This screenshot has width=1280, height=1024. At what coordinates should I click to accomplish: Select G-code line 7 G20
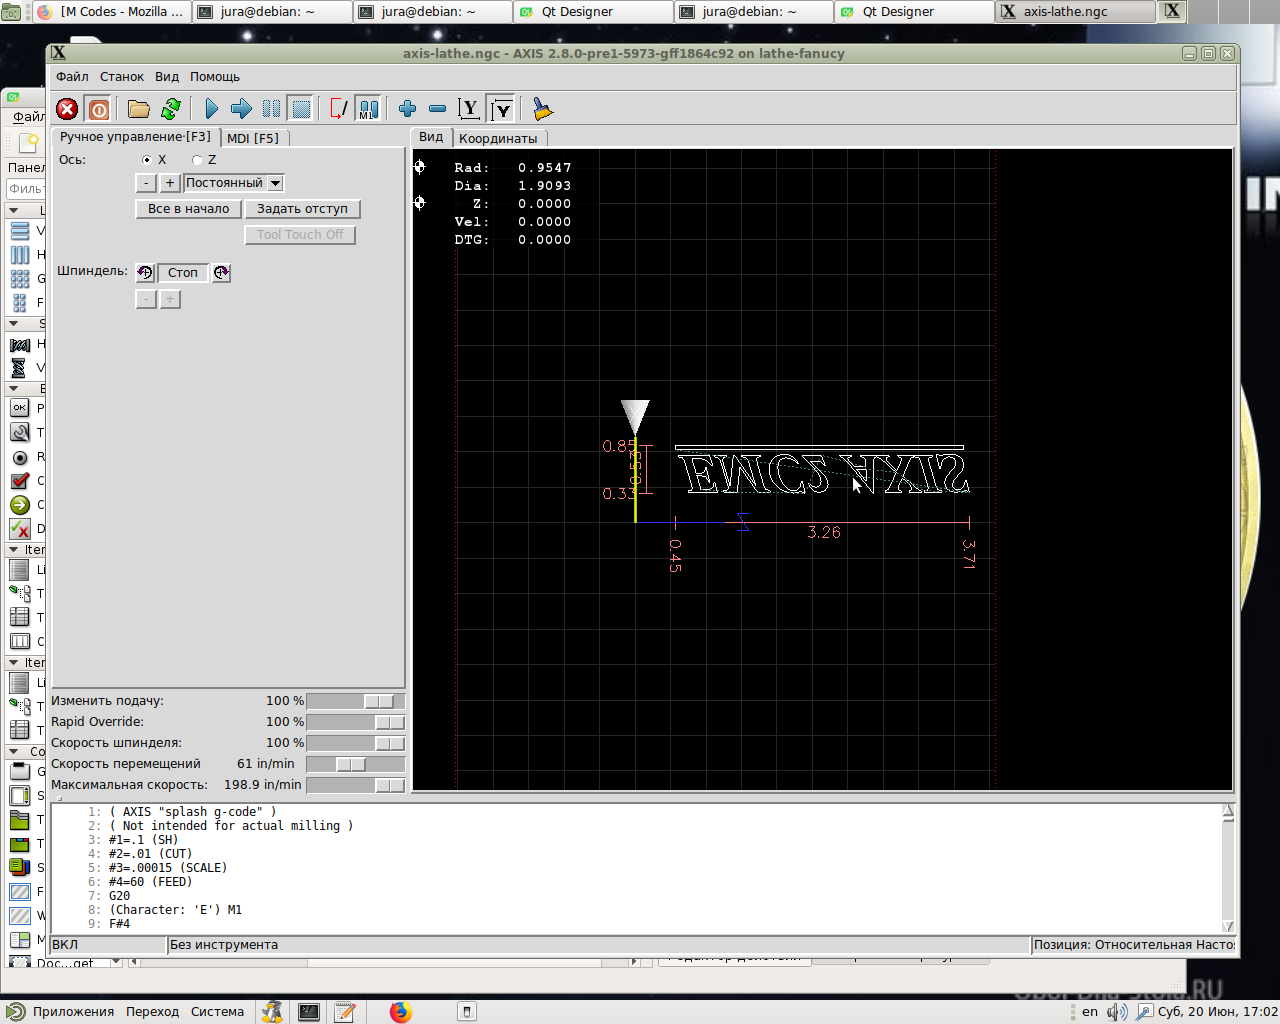[120, 896]
